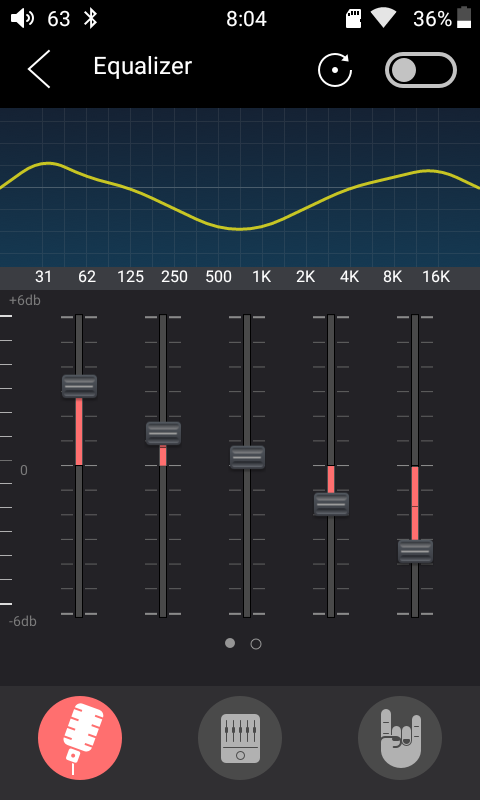
Task: Click the second band slider handle
Action: pyautogui.click(x=163, y=433)
